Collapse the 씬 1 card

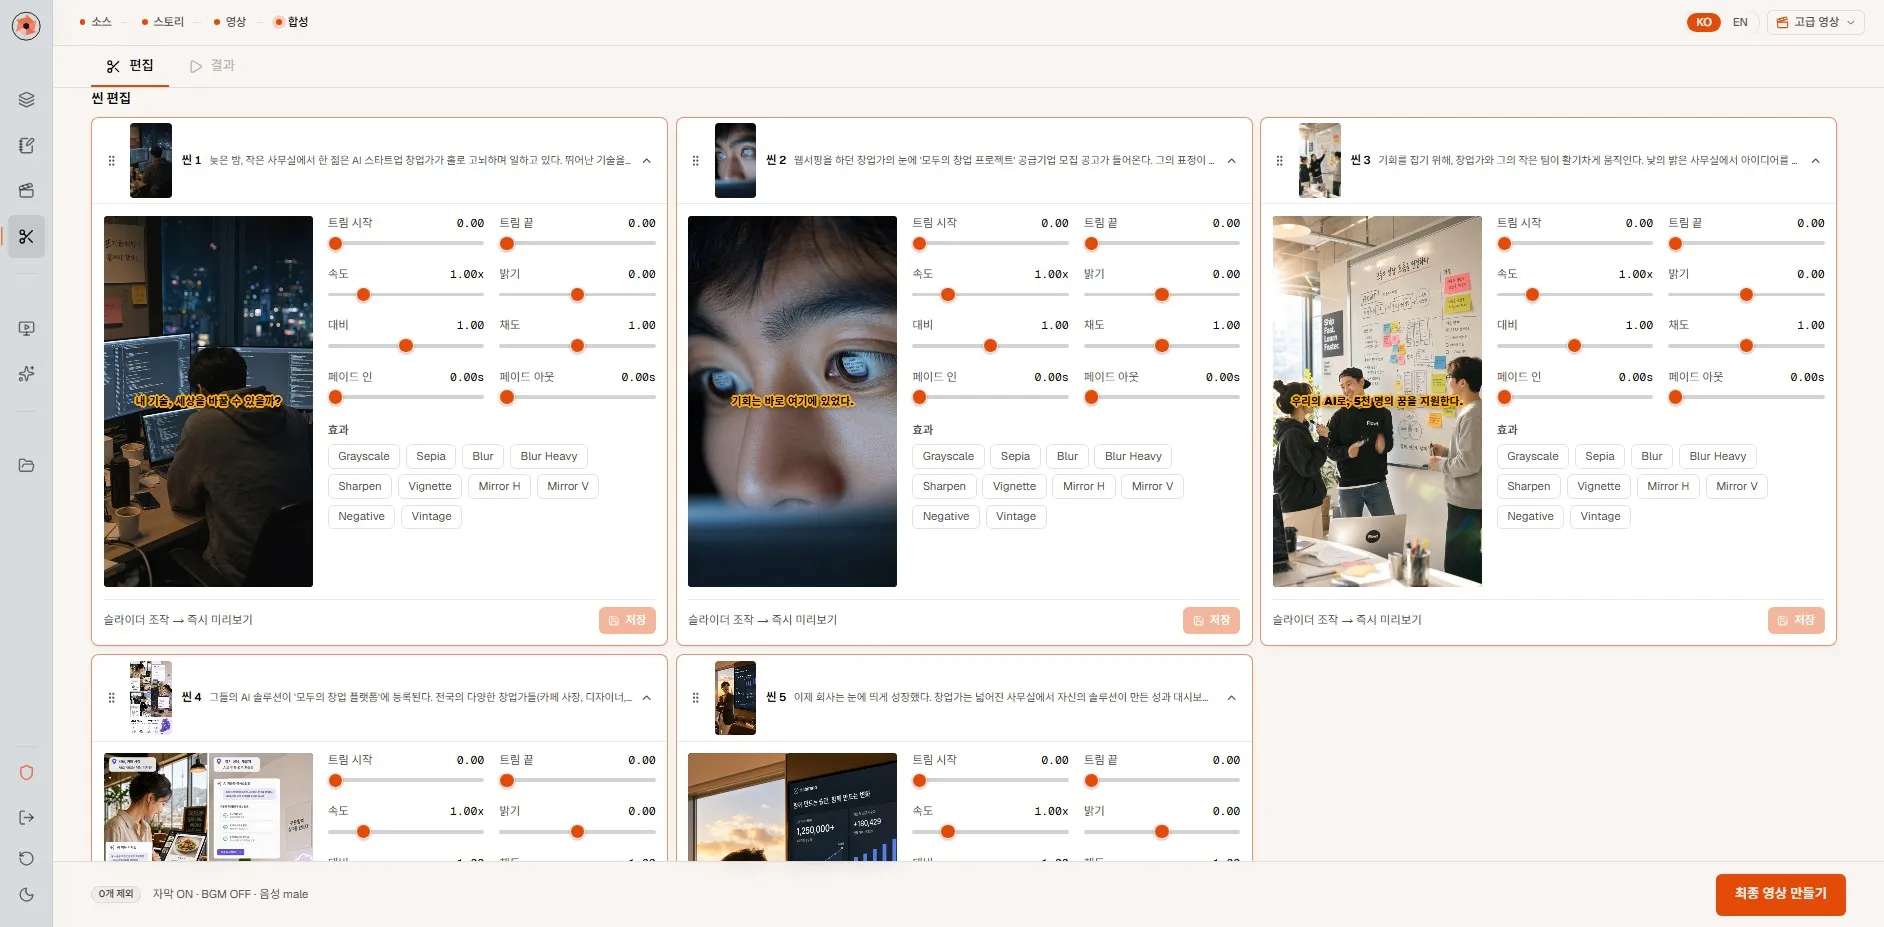pyautogui.click(x=647, y=161)
